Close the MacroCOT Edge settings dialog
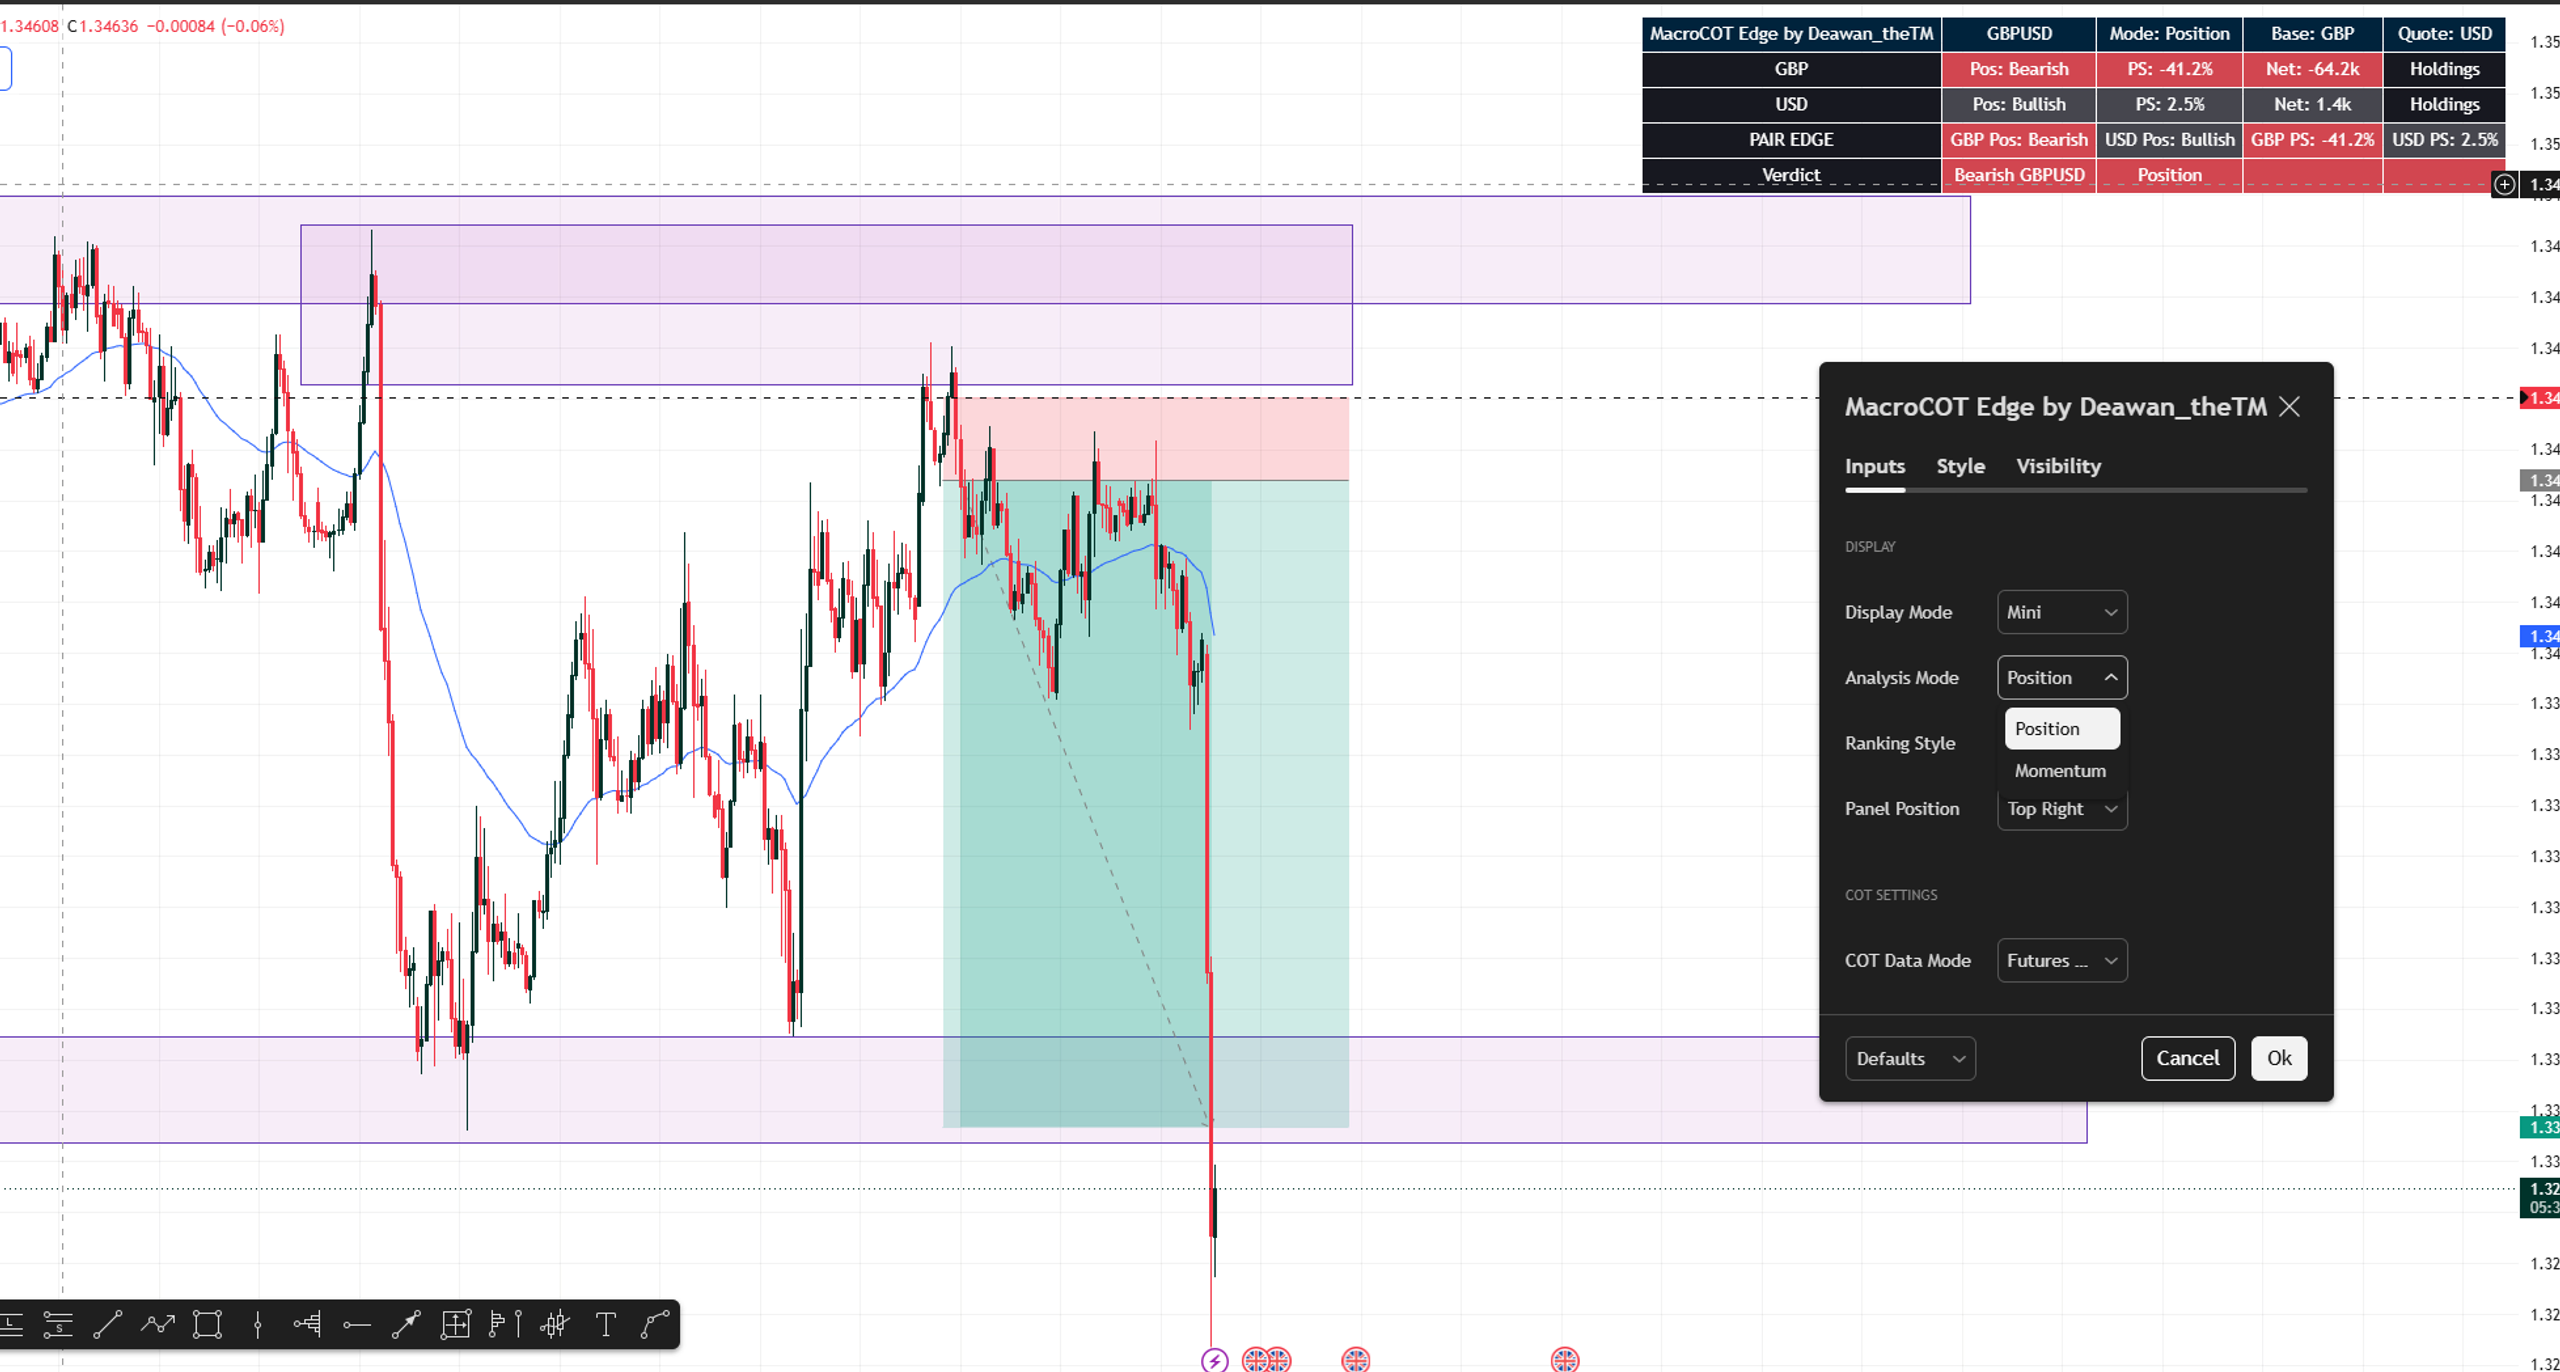 [2289, 407]
